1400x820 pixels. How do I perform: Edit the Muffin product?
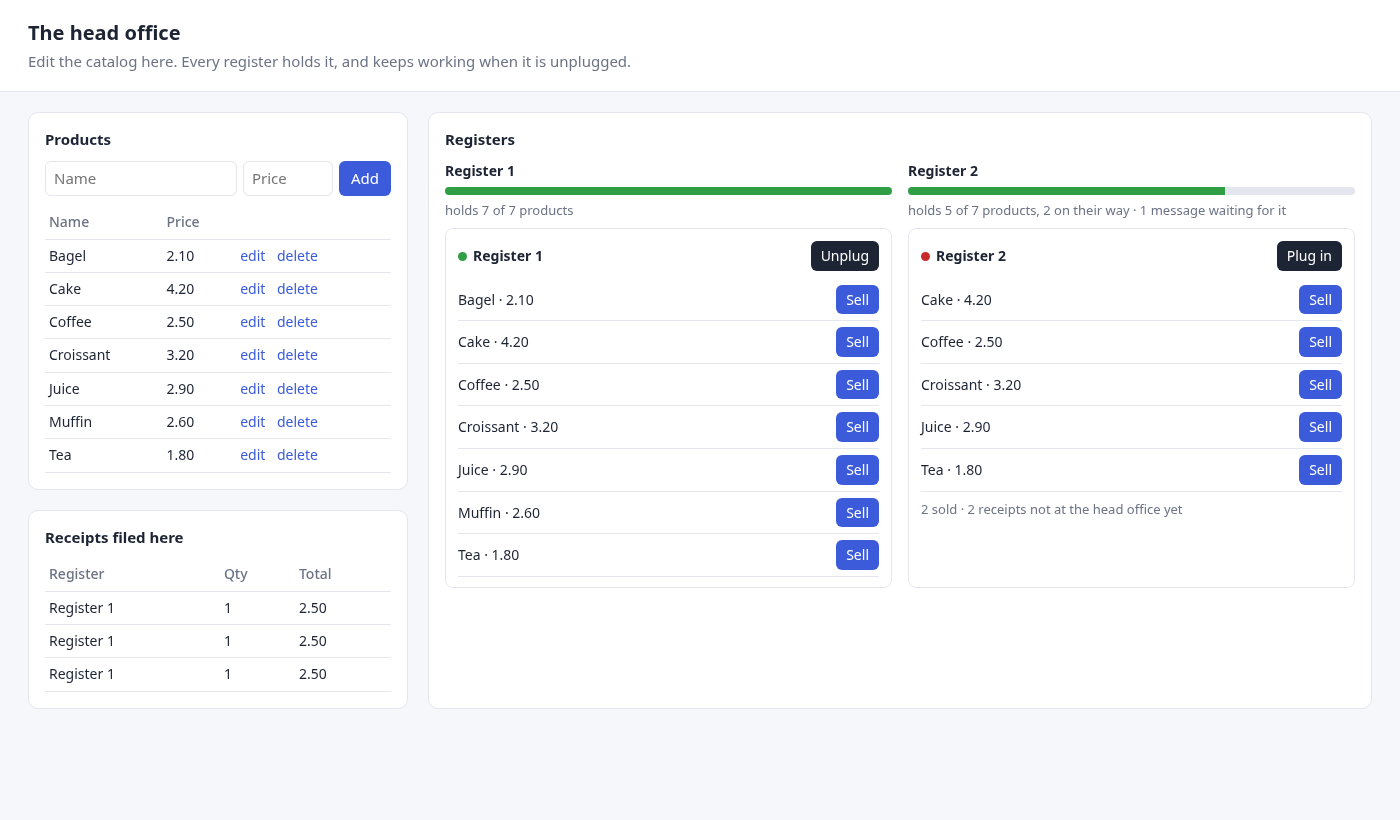[253, 422]
